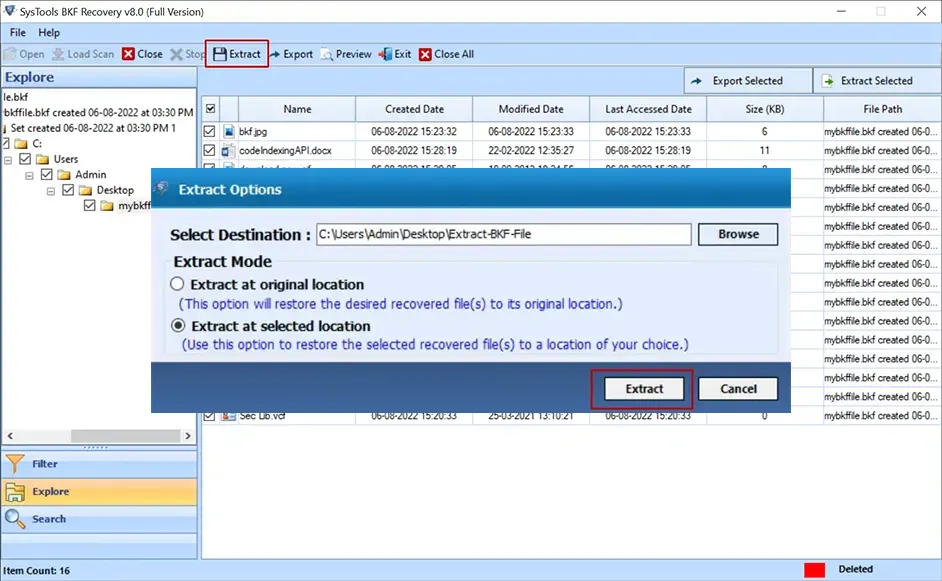The width and height of the screenshot is (942, 581).
Task: Open the Help menu
Action: click(x=49, y=32)
